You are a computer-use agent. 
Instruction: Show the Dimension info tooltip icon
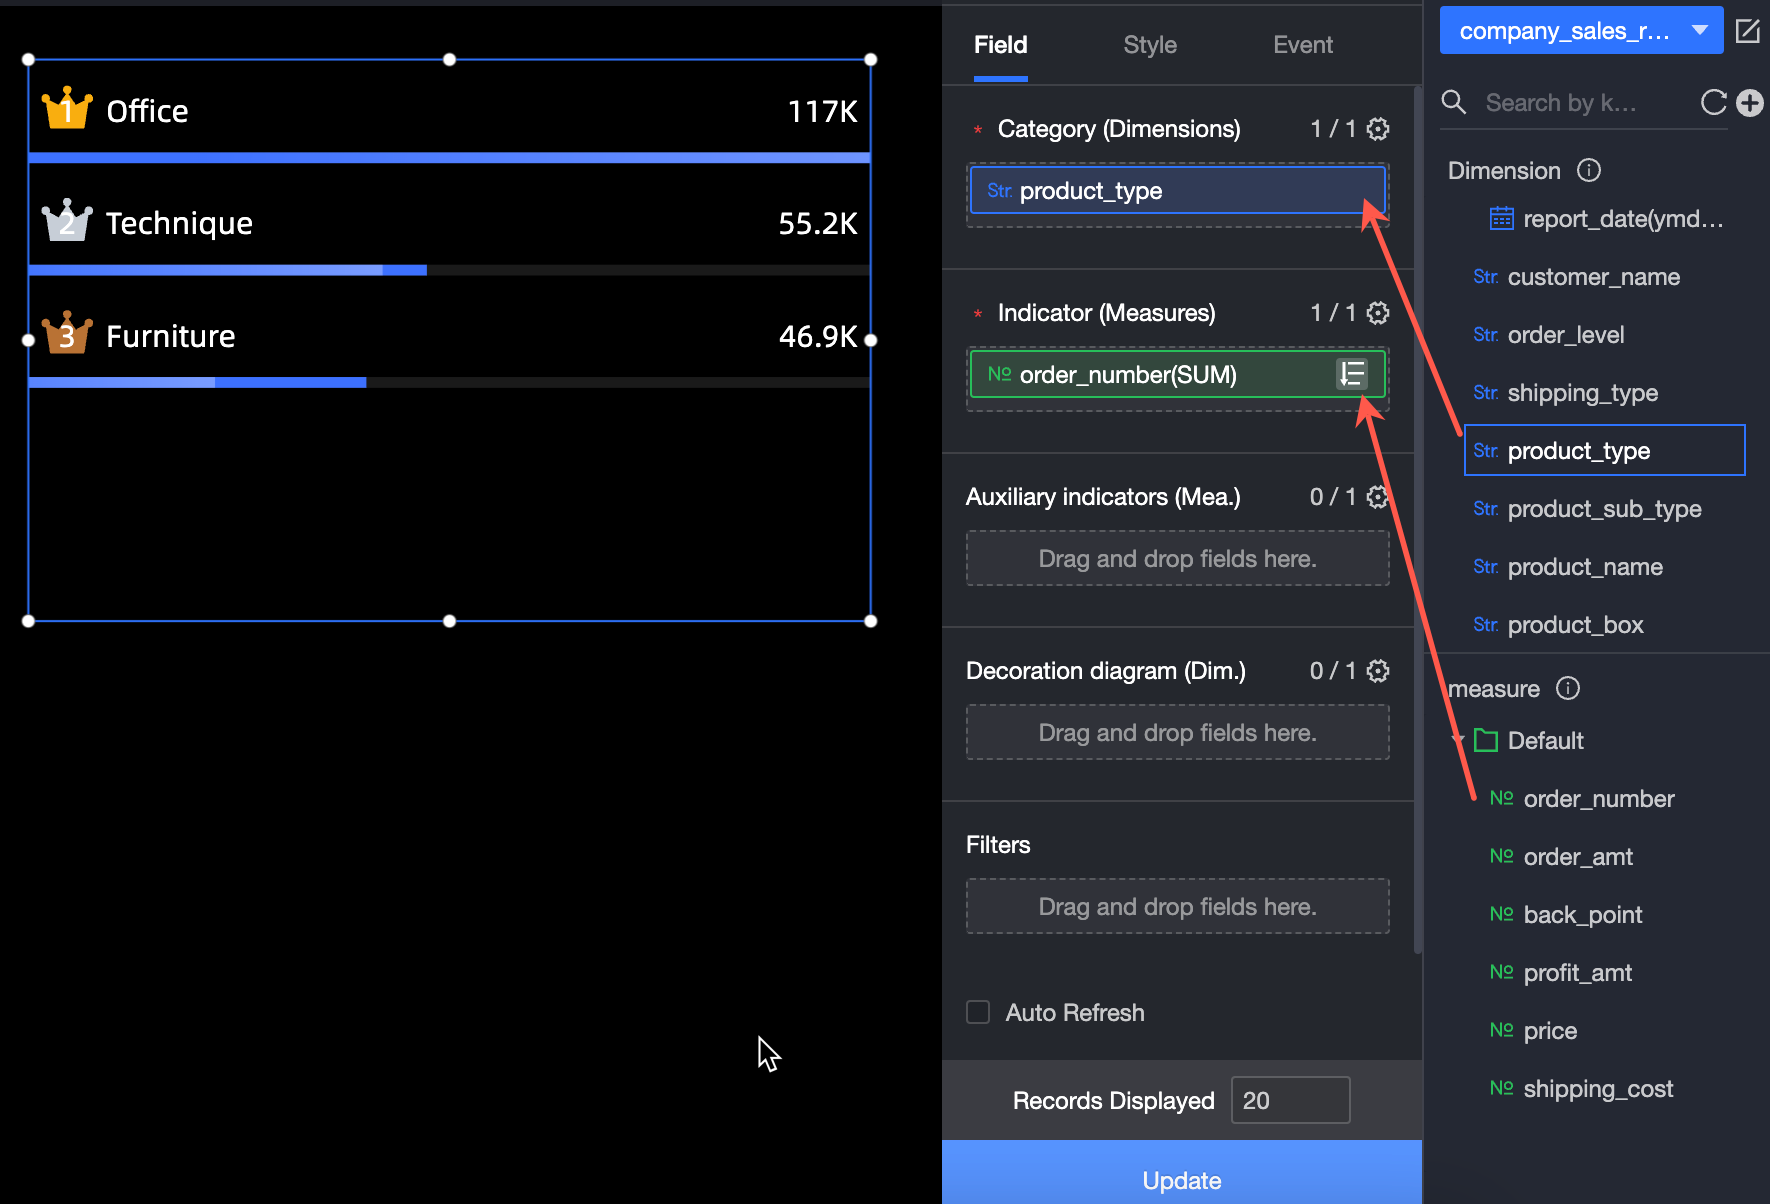1589,170
